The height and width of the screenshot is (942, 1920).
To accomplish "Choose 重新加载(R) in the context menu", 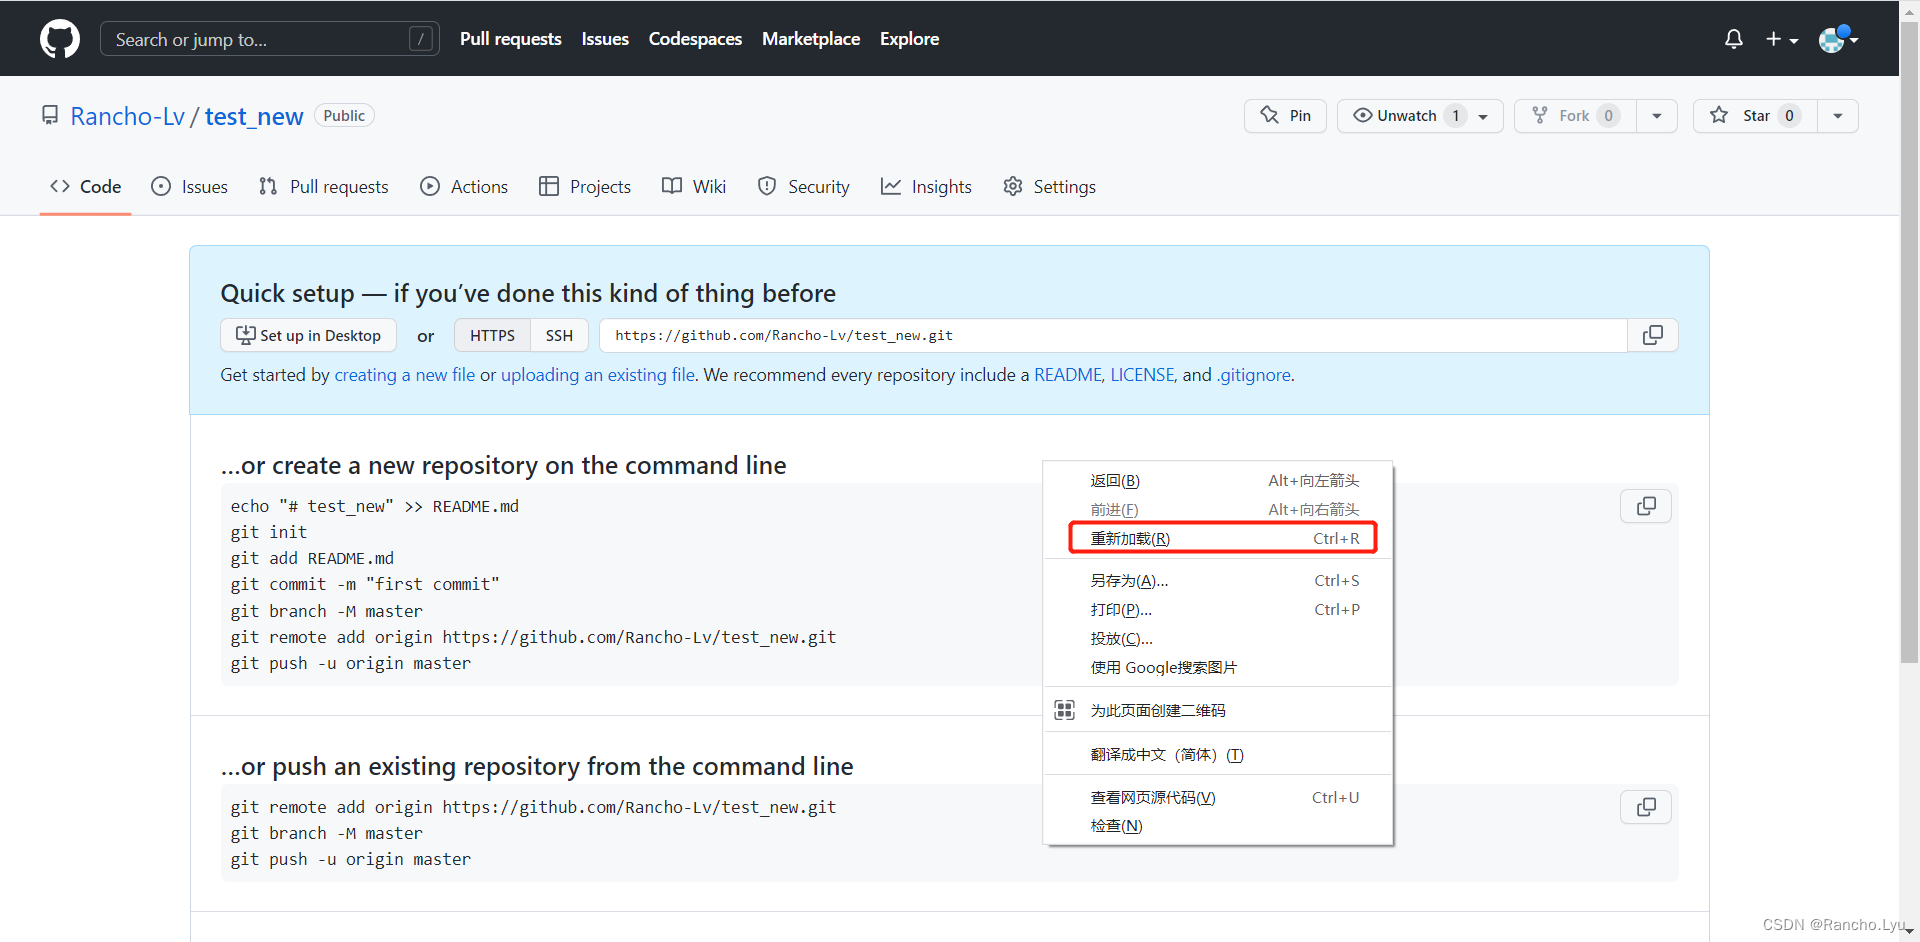I will click(1218, 538).
